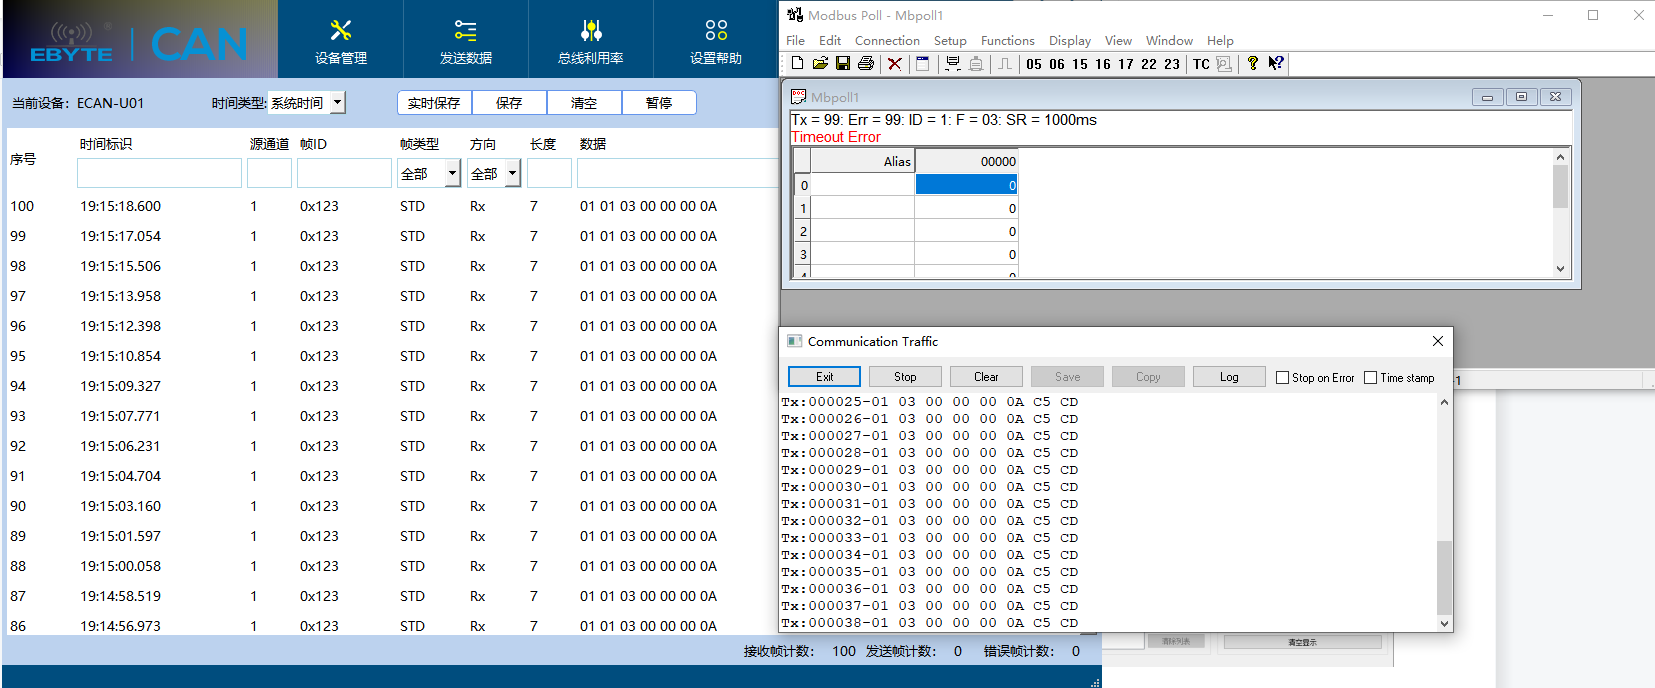
Task: Click the print icon in Modbus toolbar
Action: coord(866,64)
